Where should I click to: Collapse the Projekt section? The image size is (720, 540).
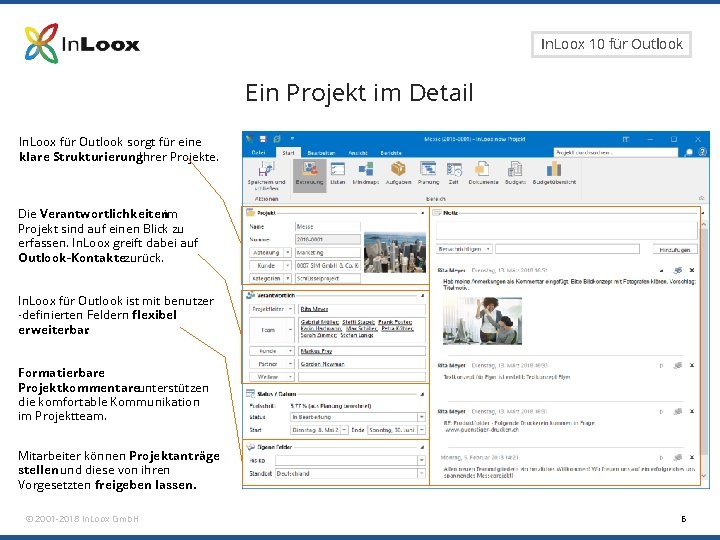[x=422, y=213]
